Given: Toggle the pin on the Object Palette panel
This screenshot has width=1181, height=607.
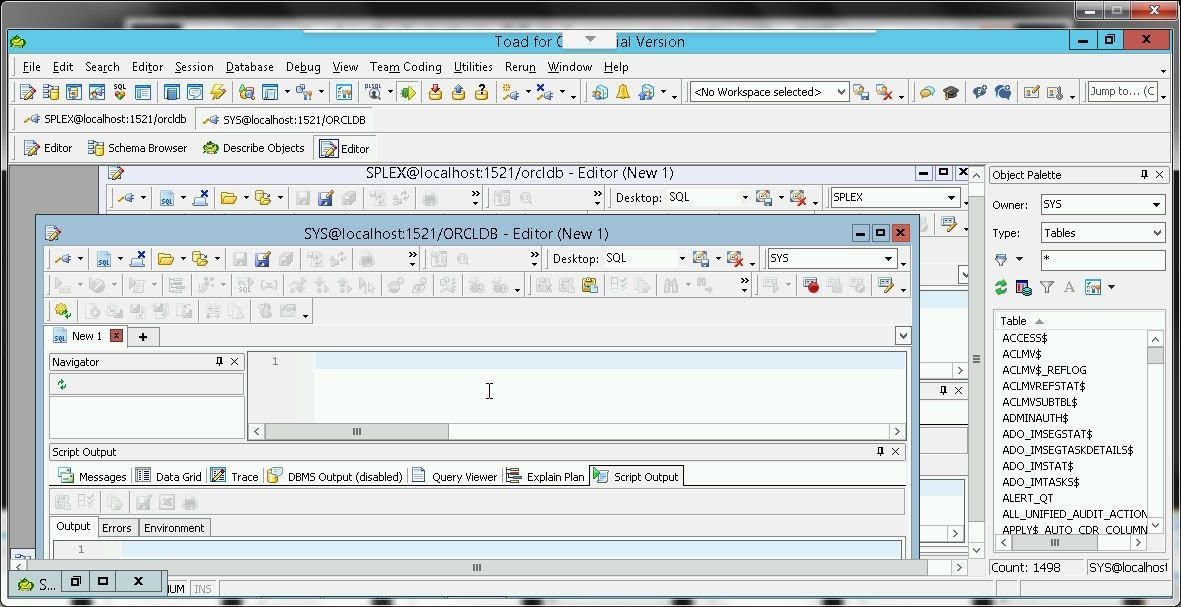Looking at the screenshot, I should point(1144,175).
